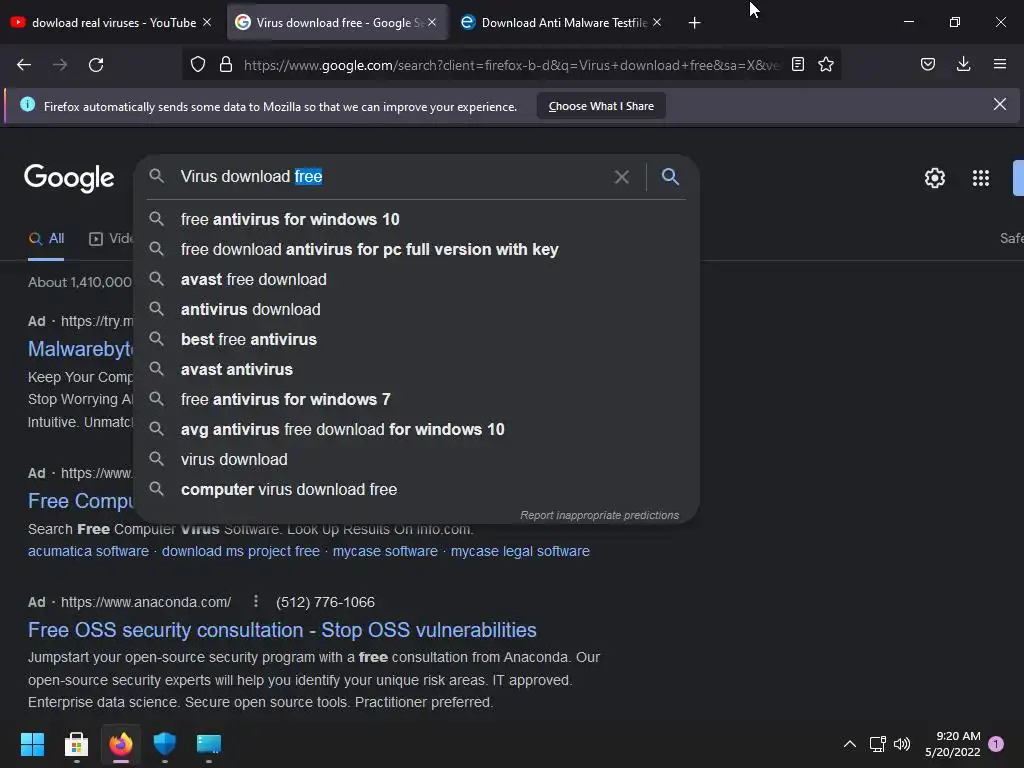Open the Firefox hamburger menu
The image size is (1024, 768).
[1000, 65]
